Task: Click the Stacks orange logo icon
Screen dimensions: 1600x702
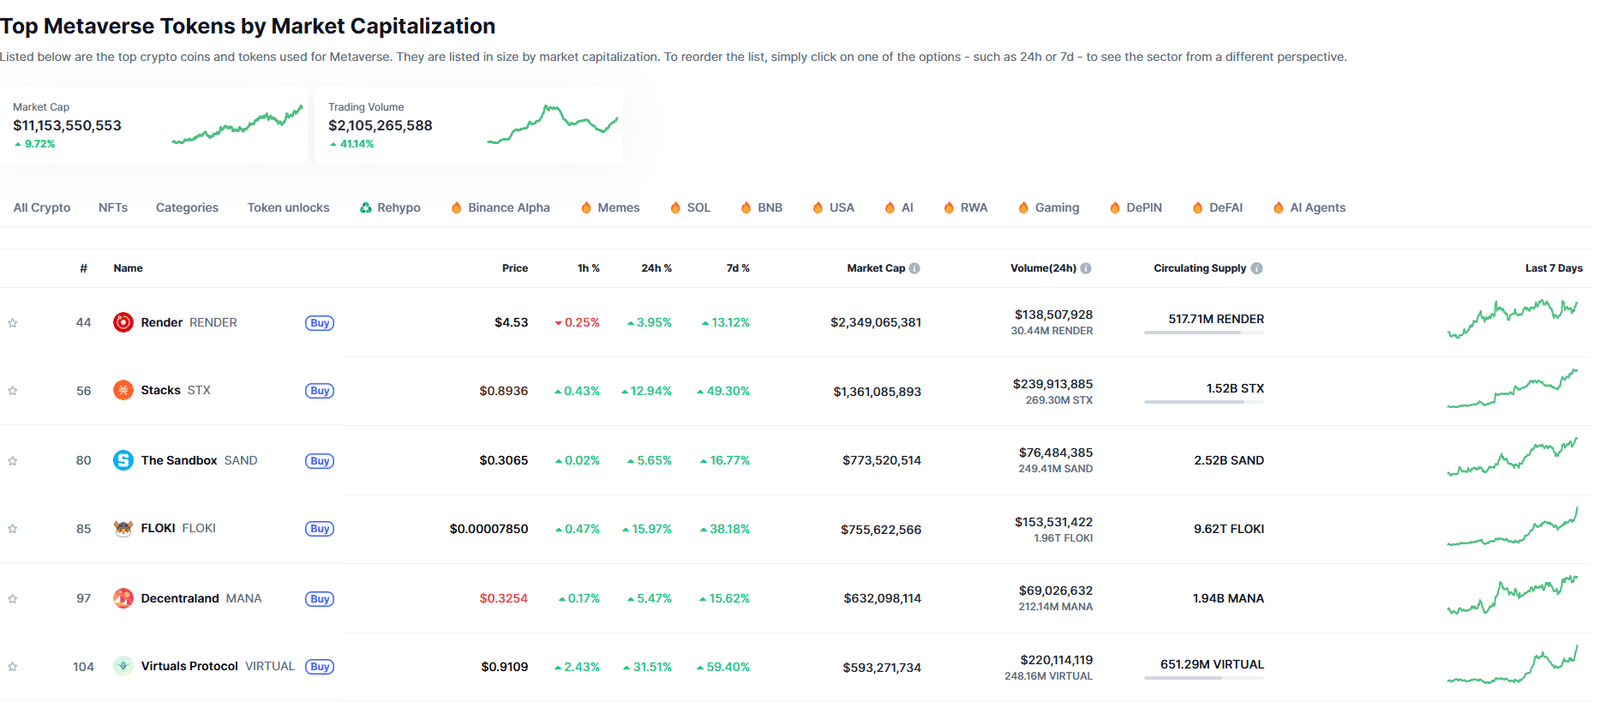Action: point(123,390)
